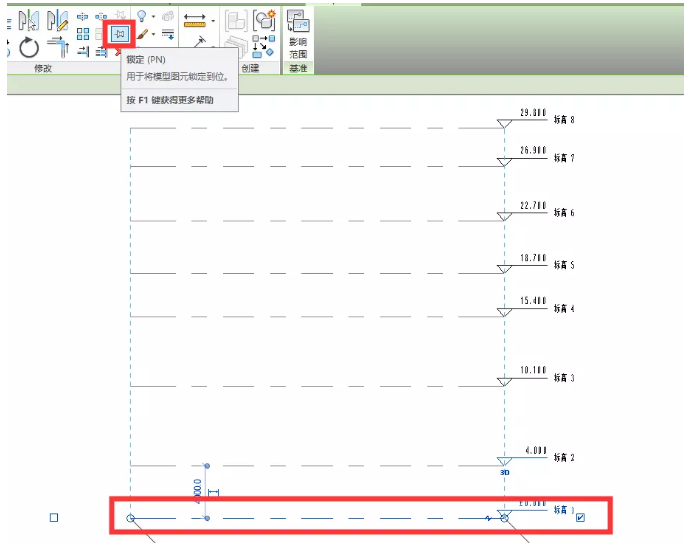Click the 15.400 elevation value
The width and height of the screenshot is (689, 545).
pyautogui.click(x=533, y=301)
